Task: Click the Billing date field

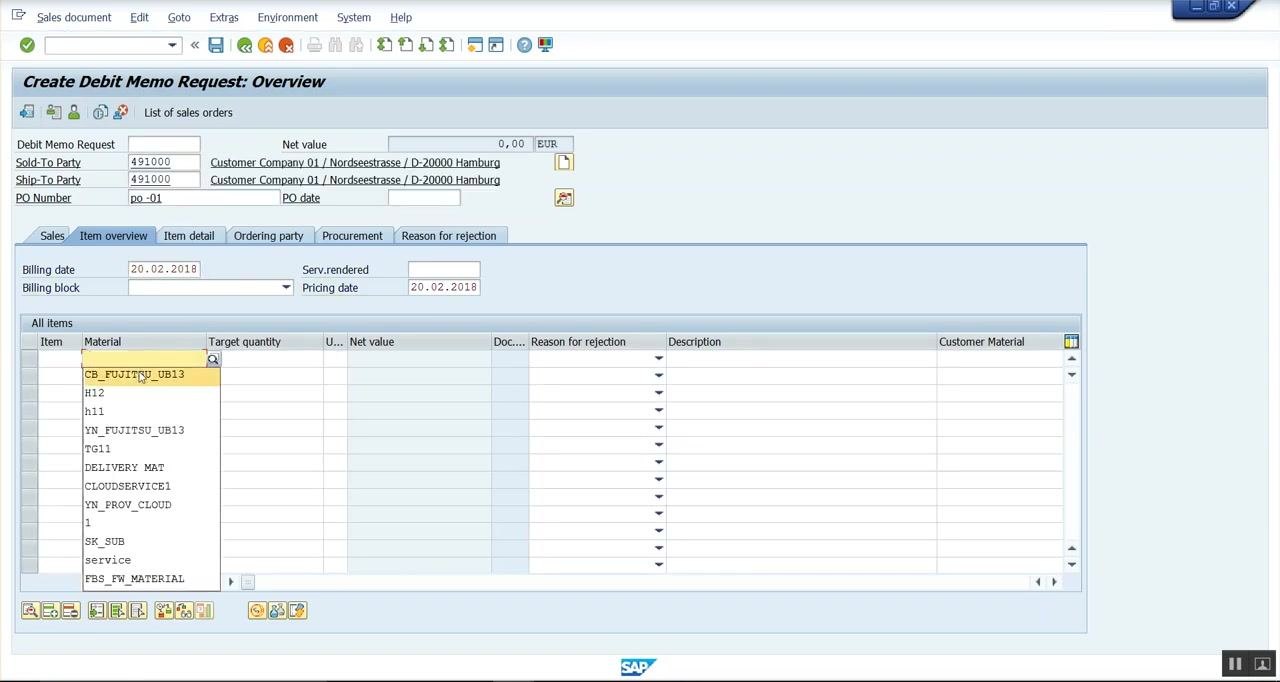Action: click(x=164, y=269)
